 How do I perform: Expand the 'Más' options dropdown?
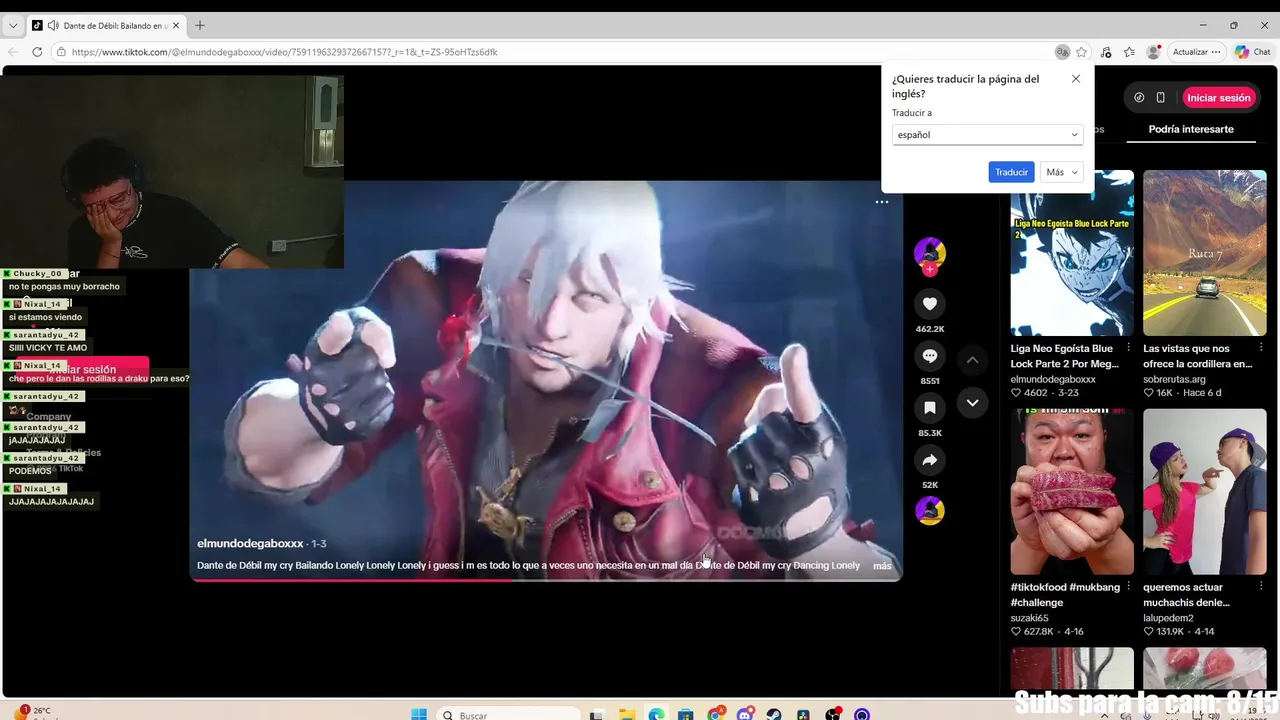click(1062, 172)
